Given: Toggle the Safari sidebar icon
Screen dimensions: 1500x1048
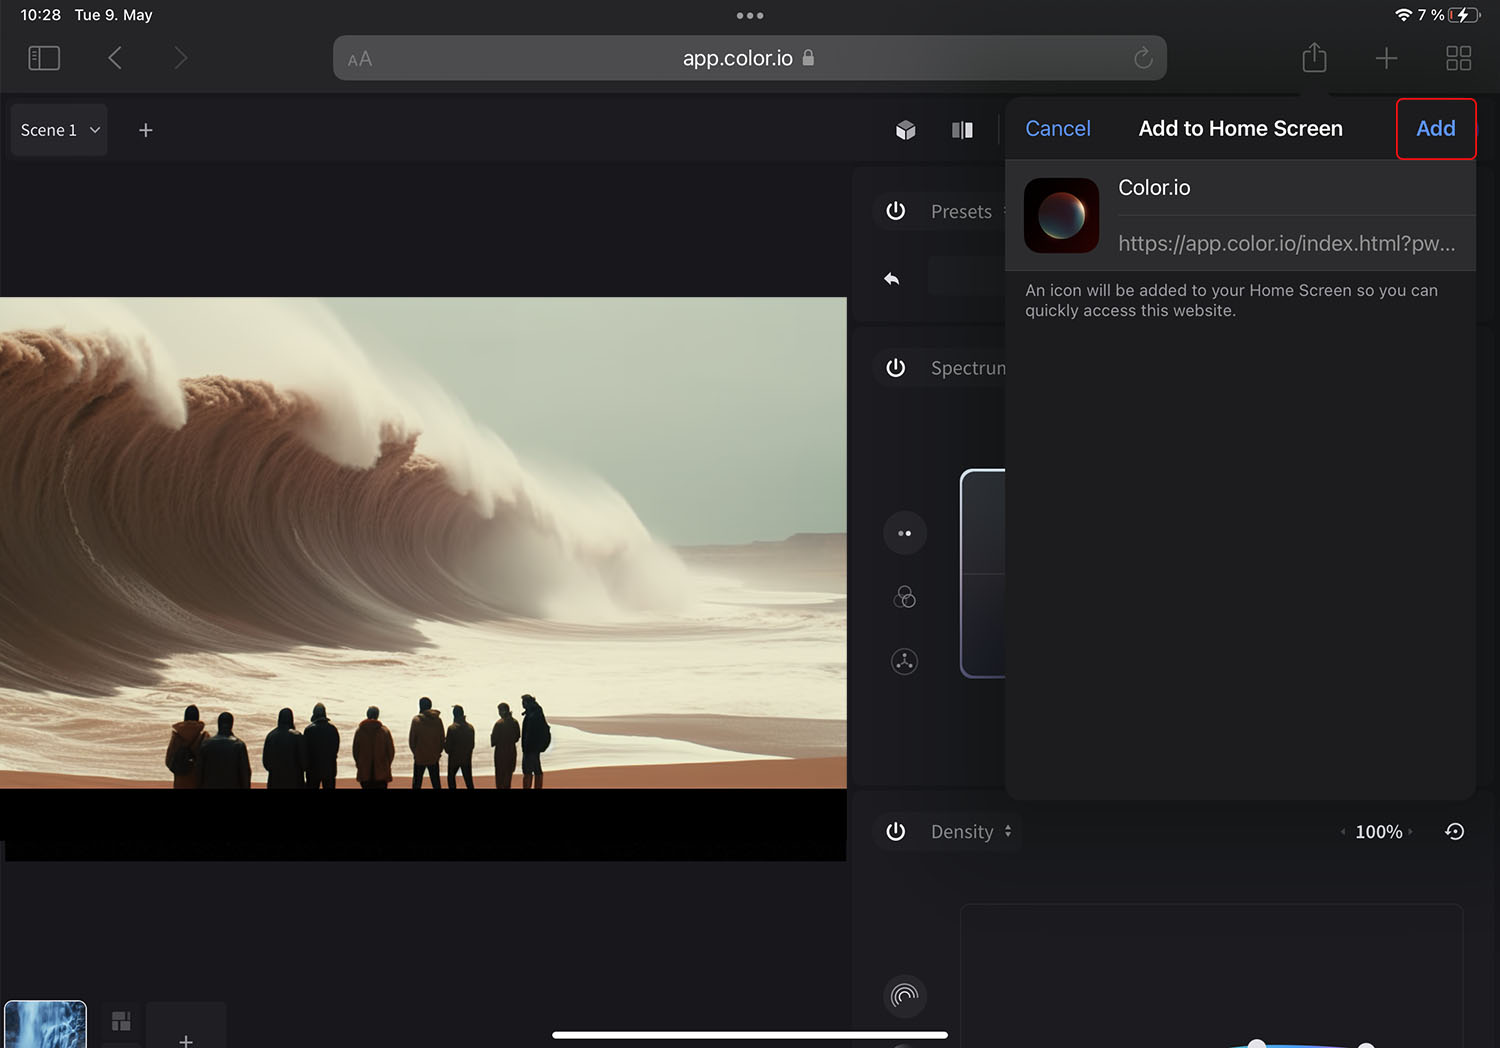Looking at the screenshot, I should pyautogui.click(x=44, y=57).
